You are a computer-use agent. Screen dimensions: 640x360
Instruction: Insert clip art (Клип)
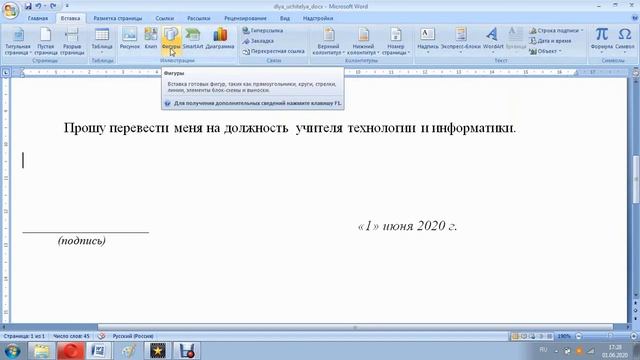pos(151,39)
